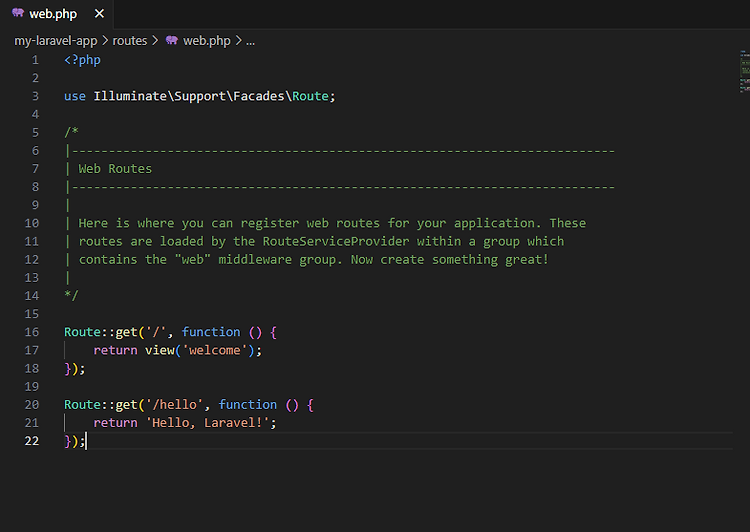Click line number 20 in the gutter
The width and height of the screenshot is (750, 532).
click(x=32, y=405)
